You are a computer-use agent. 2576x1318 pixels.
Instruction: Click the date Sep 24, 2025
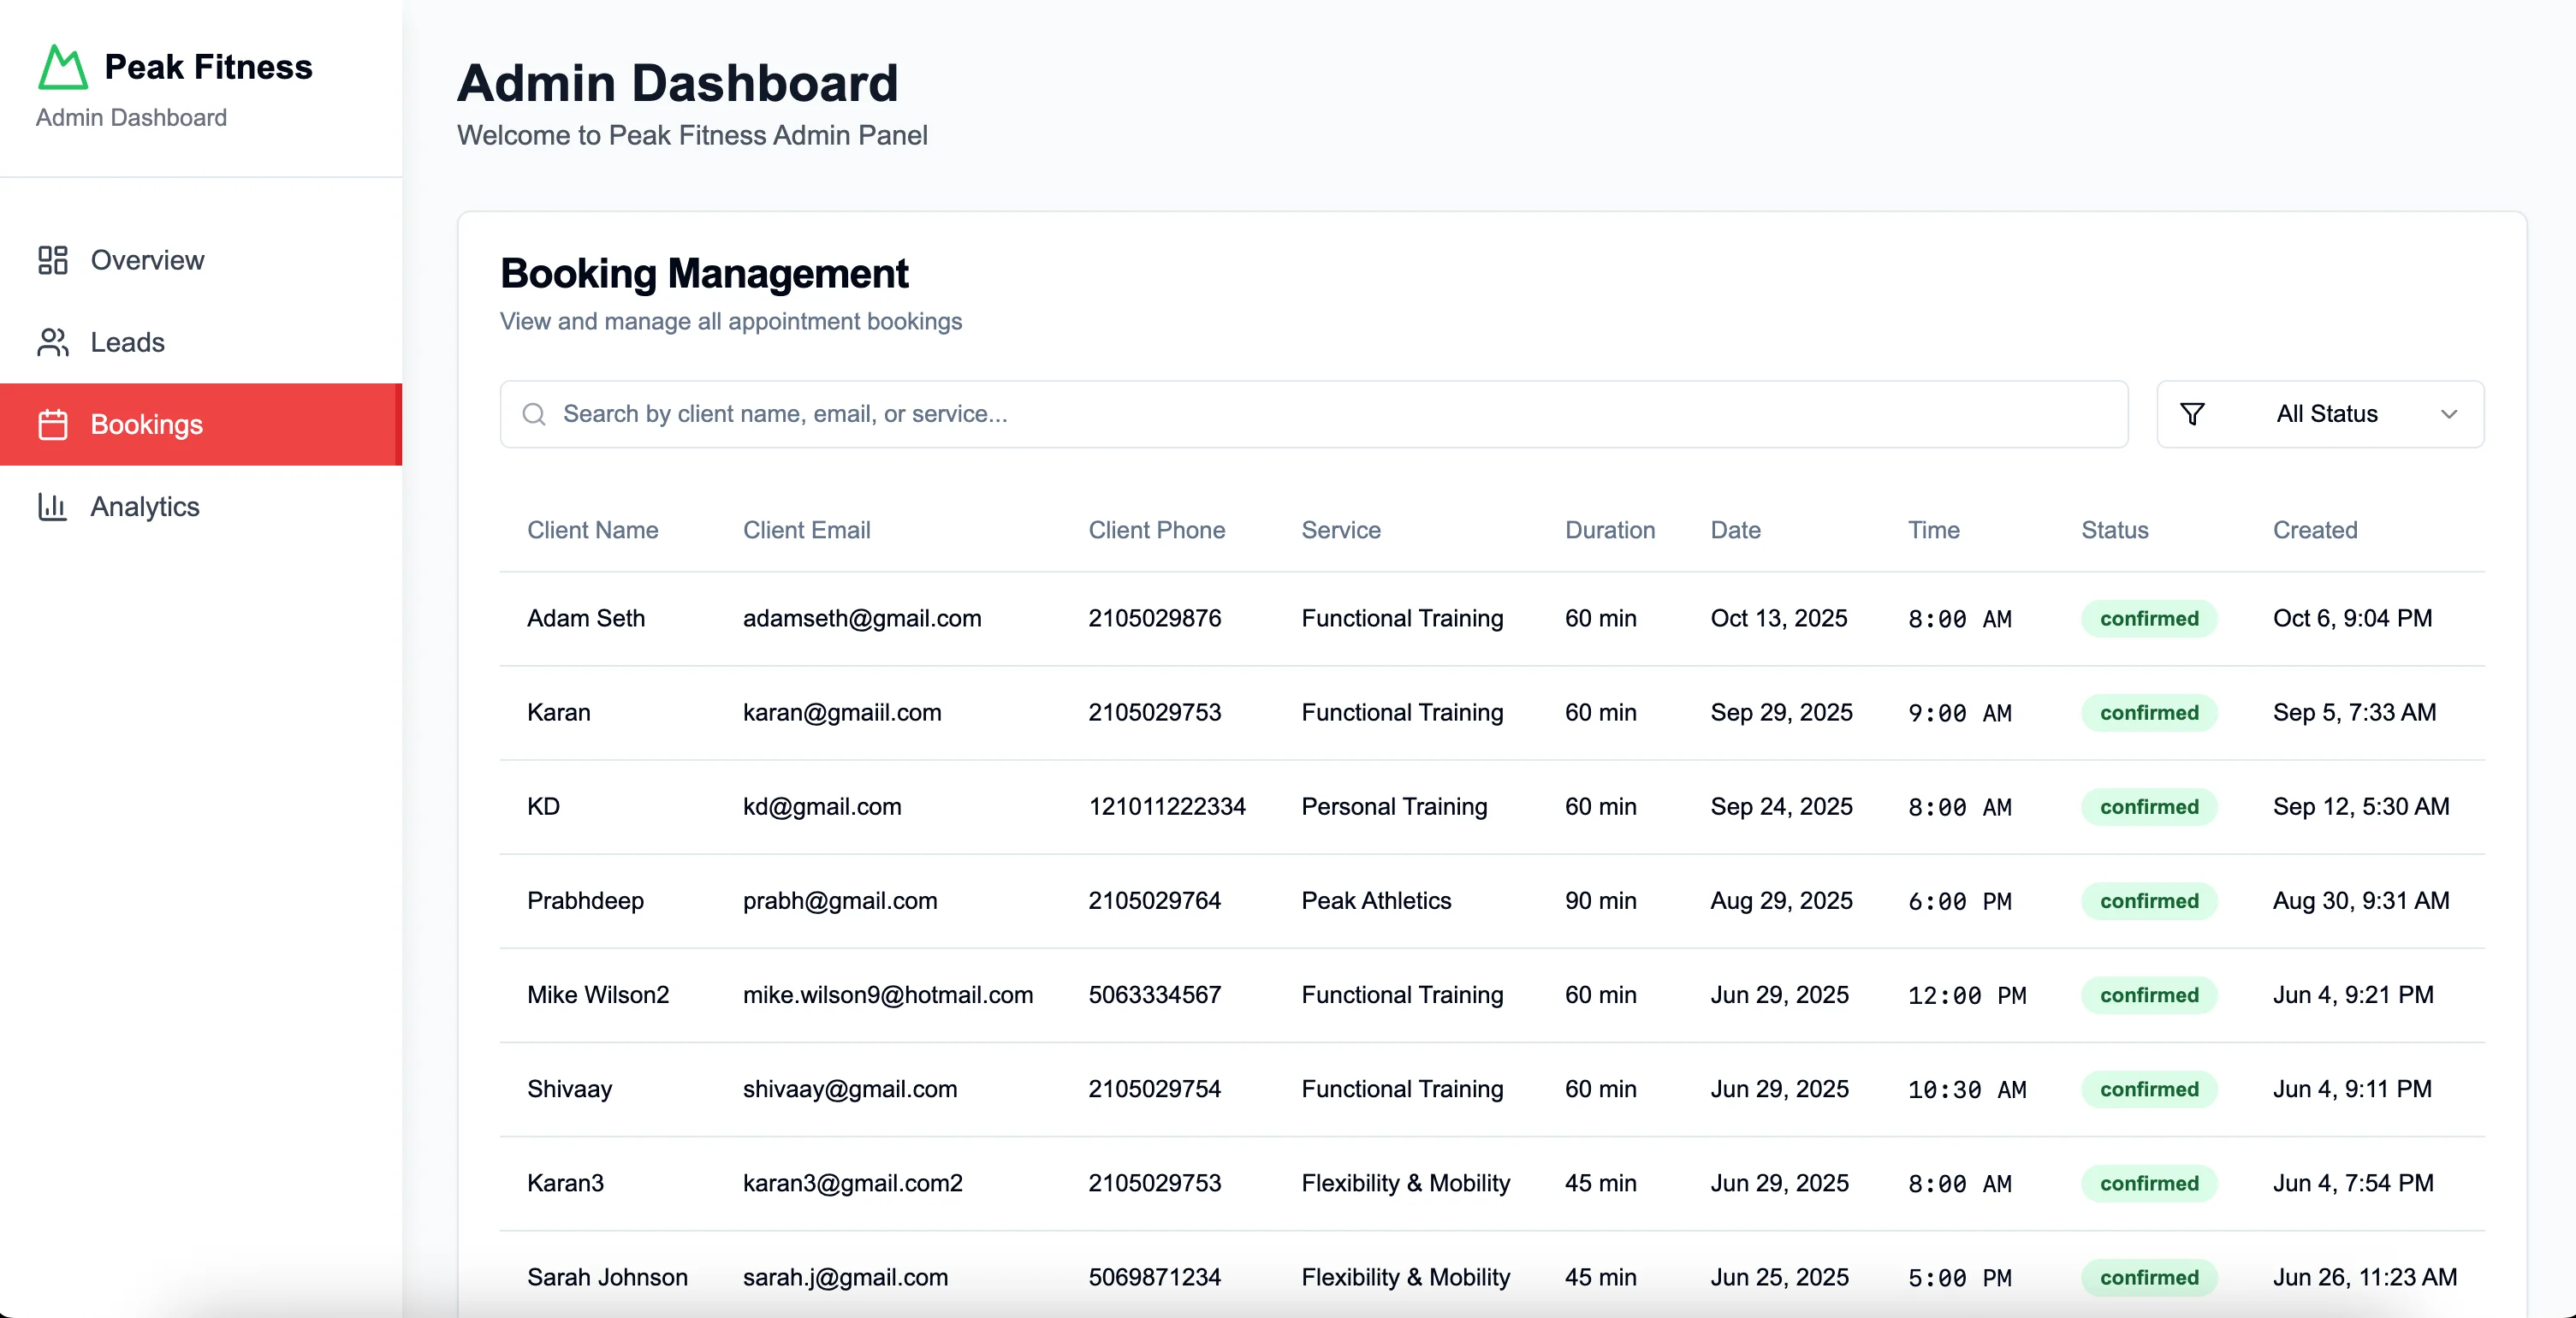1781,806
